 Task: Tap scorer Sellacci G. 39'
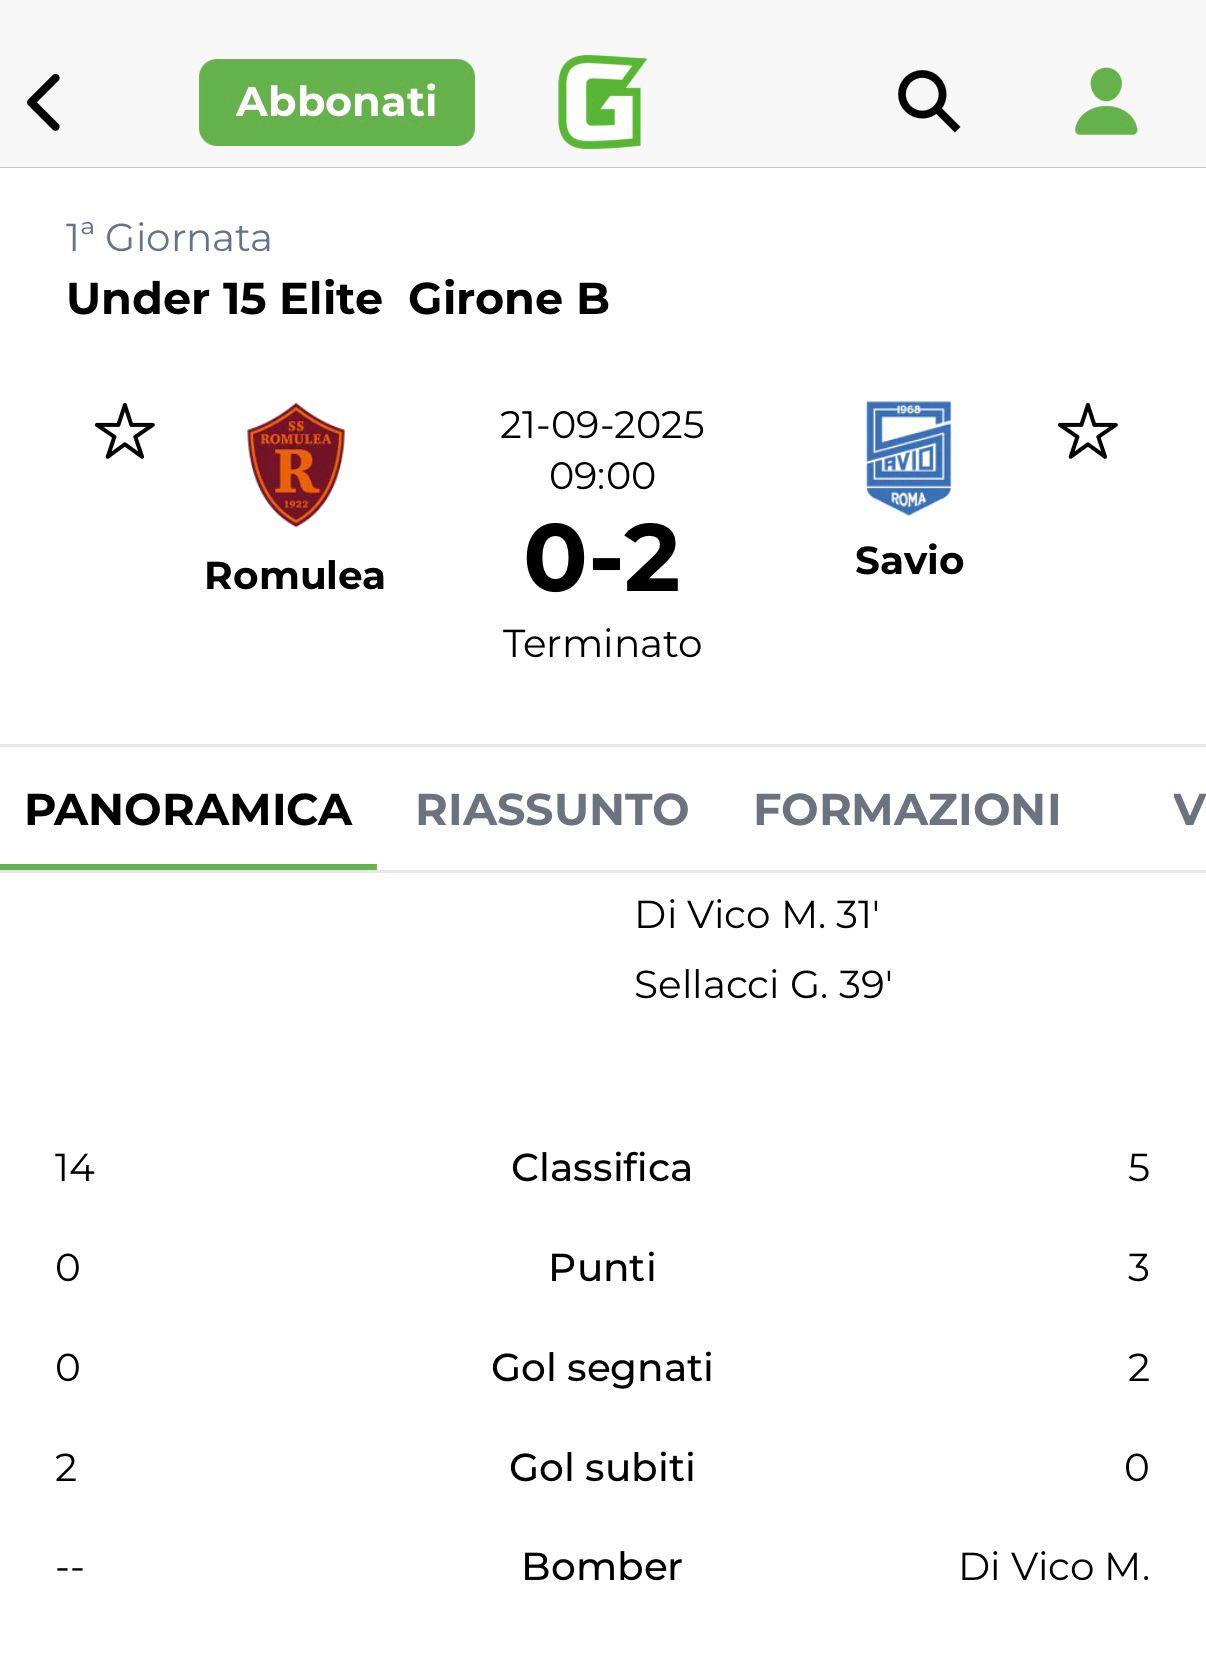click(x=763, y=984)
